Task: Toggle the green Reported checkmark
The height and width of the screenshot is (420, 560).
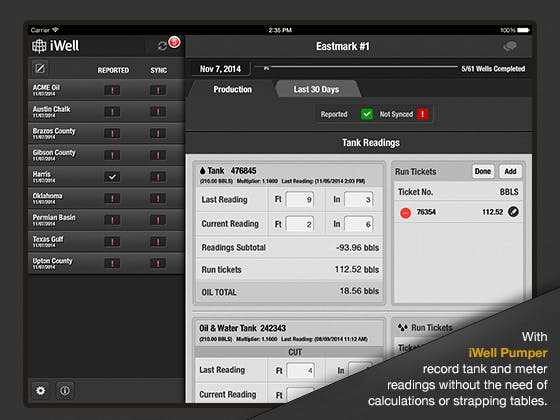Action: coord(367,114)
